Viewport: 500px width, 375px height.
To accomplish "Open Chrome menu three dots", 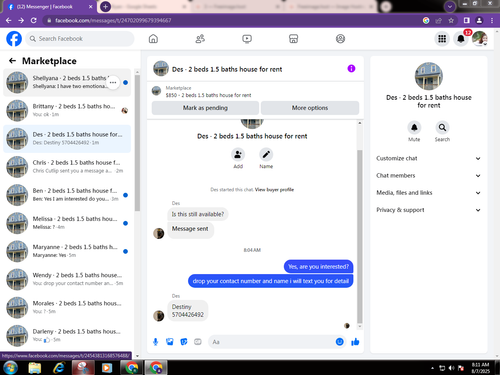I will 492,20.
